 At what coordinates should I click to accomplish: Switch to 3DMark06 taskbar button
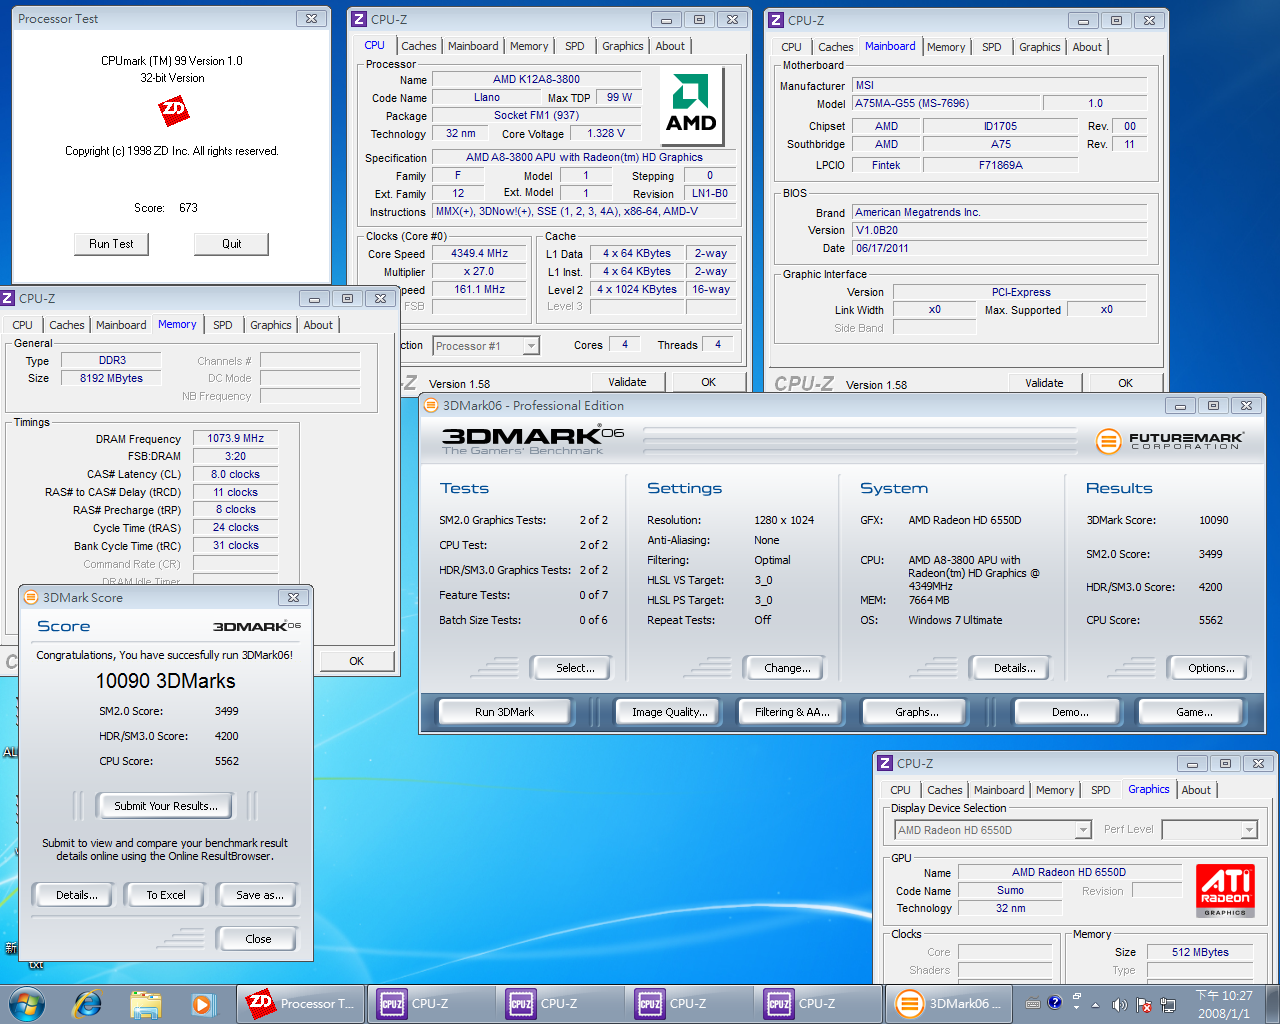click(947, 1004)
